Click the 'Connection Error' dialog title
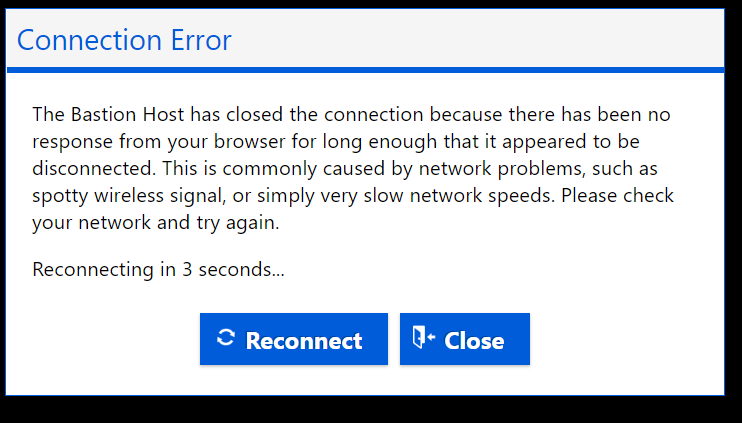Image resolution: width=742 pixels, height=423 pixels. pos(124,40)
